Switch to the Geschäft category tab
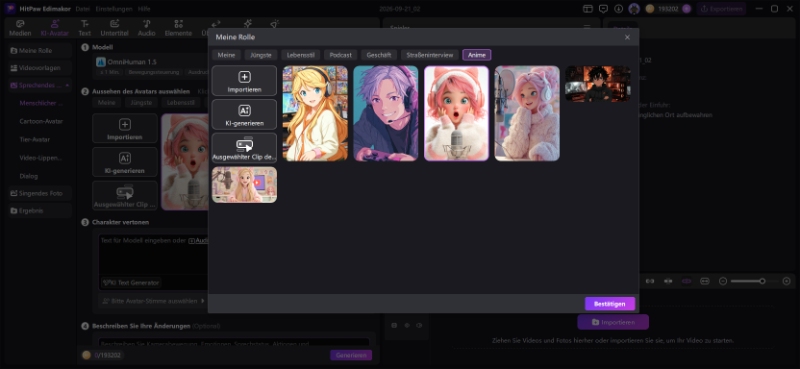 coord(379,55)
